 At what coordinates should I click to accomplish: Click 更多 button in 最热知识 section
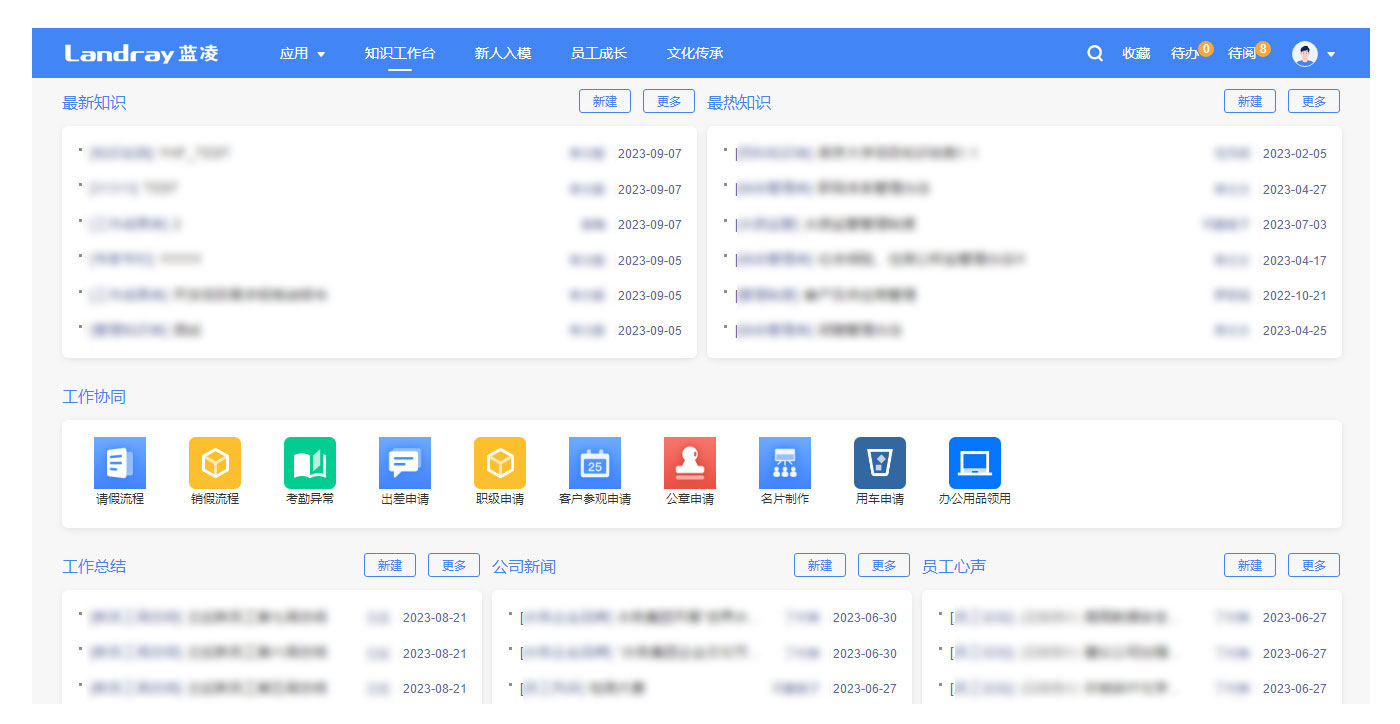pos(1314,101)
